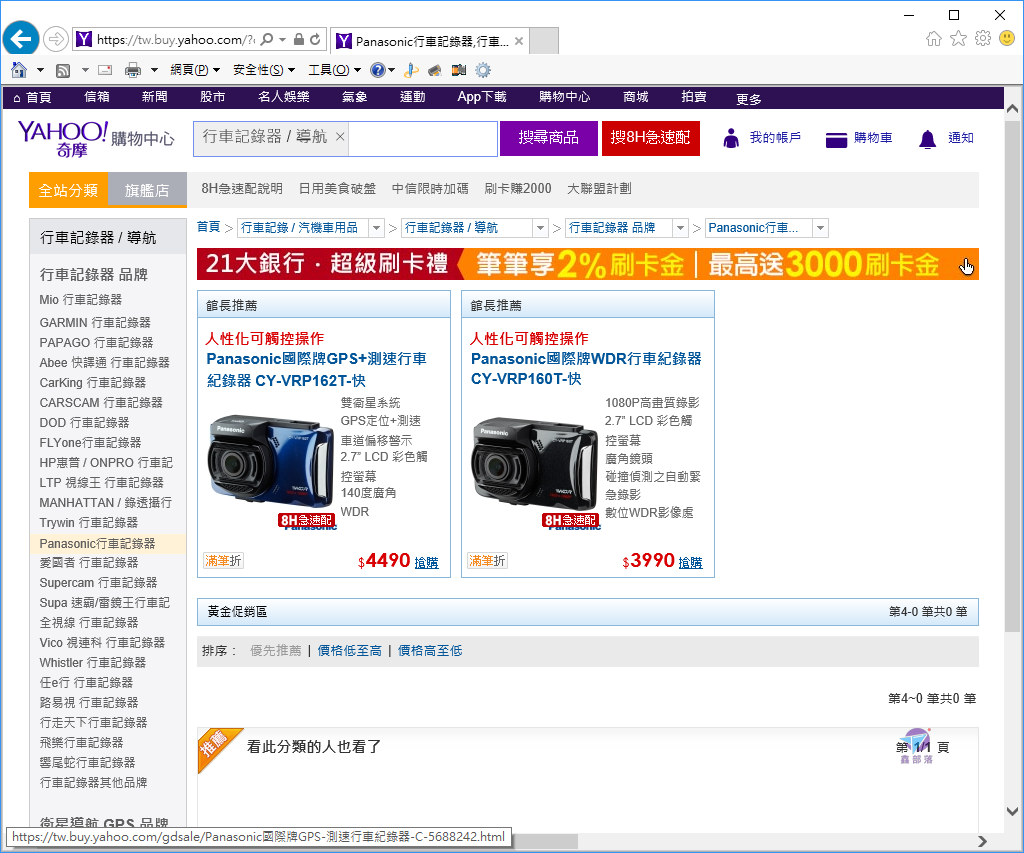Click the 搜8H急速配 button
This screenshot has height=853, width=1024.
650,138
